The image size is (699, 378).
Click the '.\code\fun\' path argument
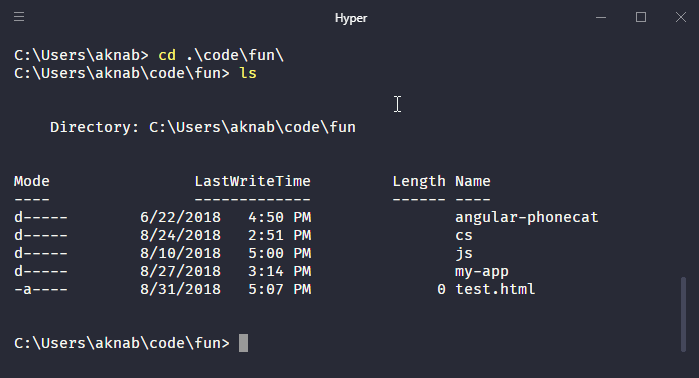(235, 55)
